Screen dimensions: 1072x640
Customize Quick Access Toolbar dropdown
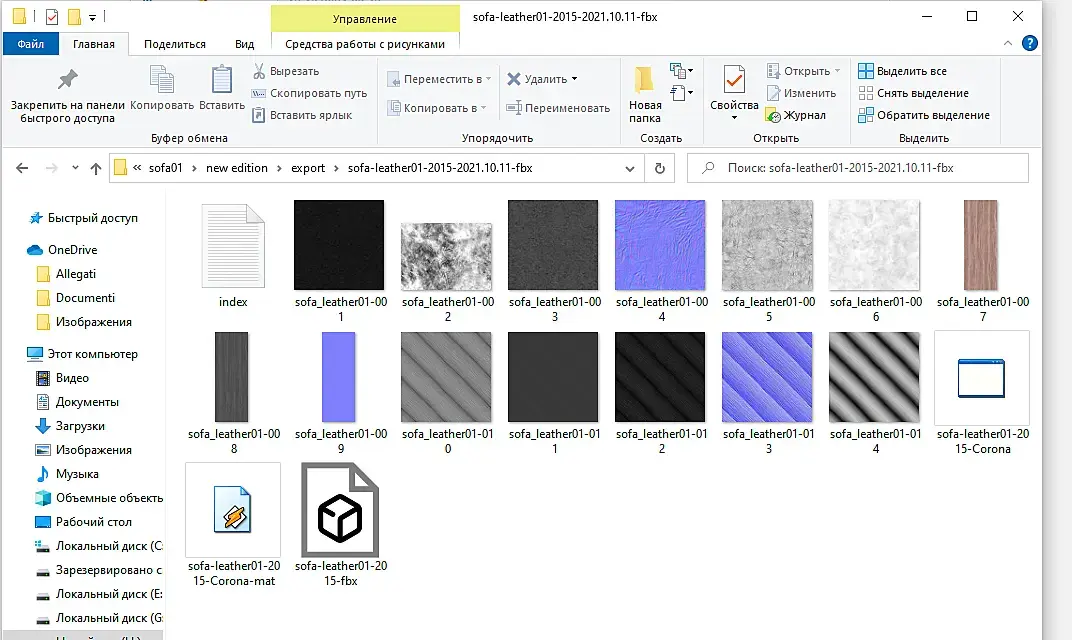coord(92,17)
